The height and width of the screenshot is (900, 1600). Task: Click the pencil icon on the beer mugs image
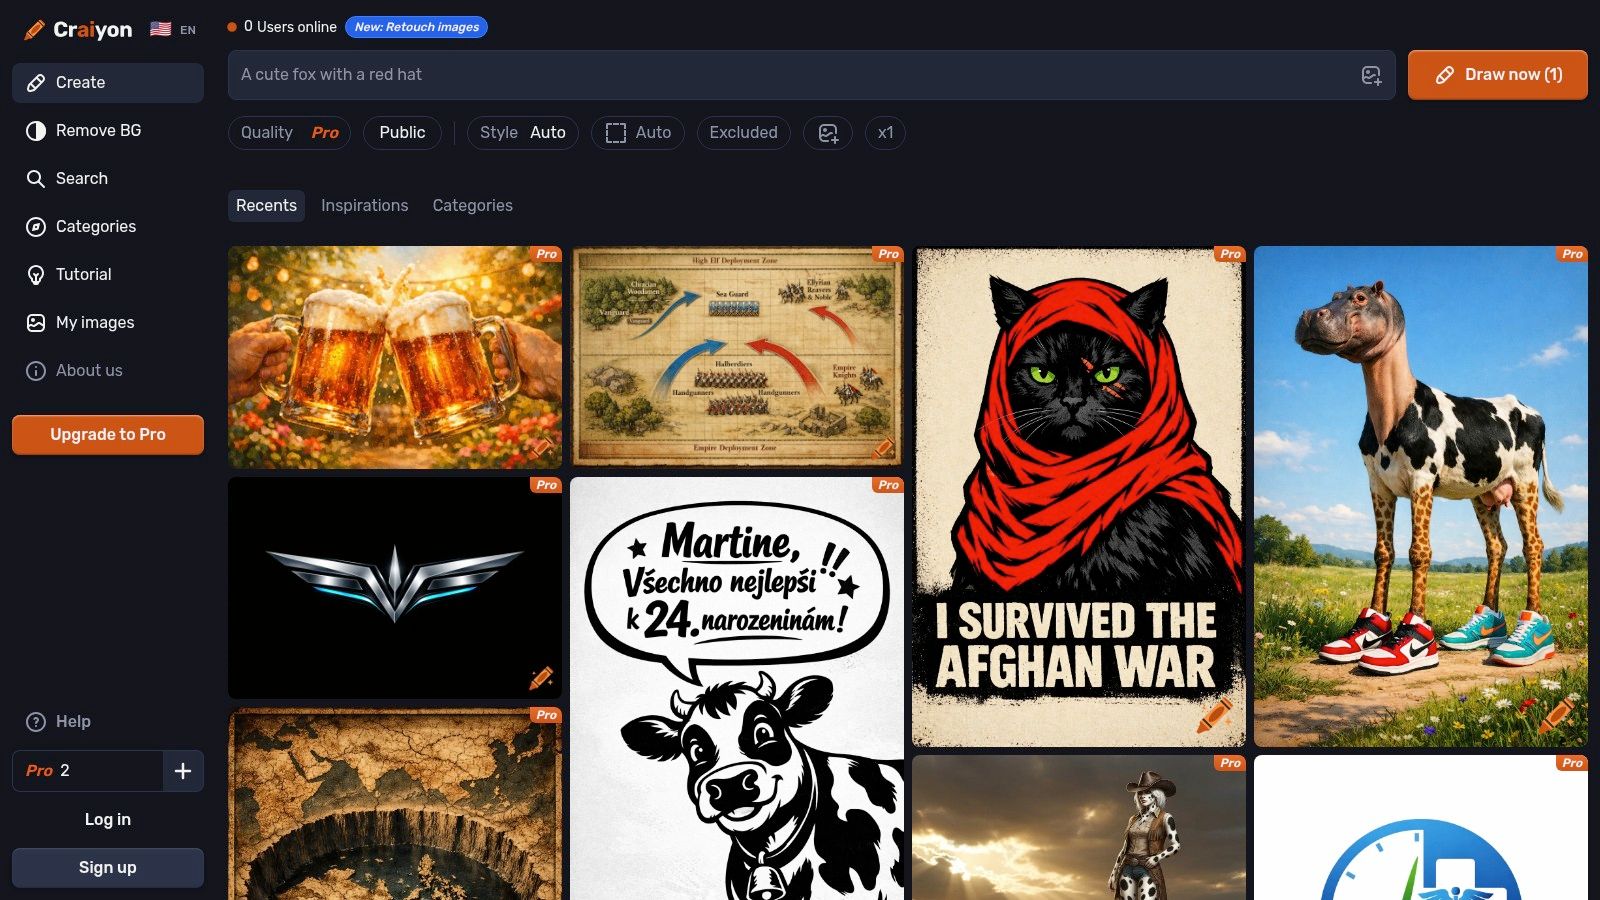(541, 447)
